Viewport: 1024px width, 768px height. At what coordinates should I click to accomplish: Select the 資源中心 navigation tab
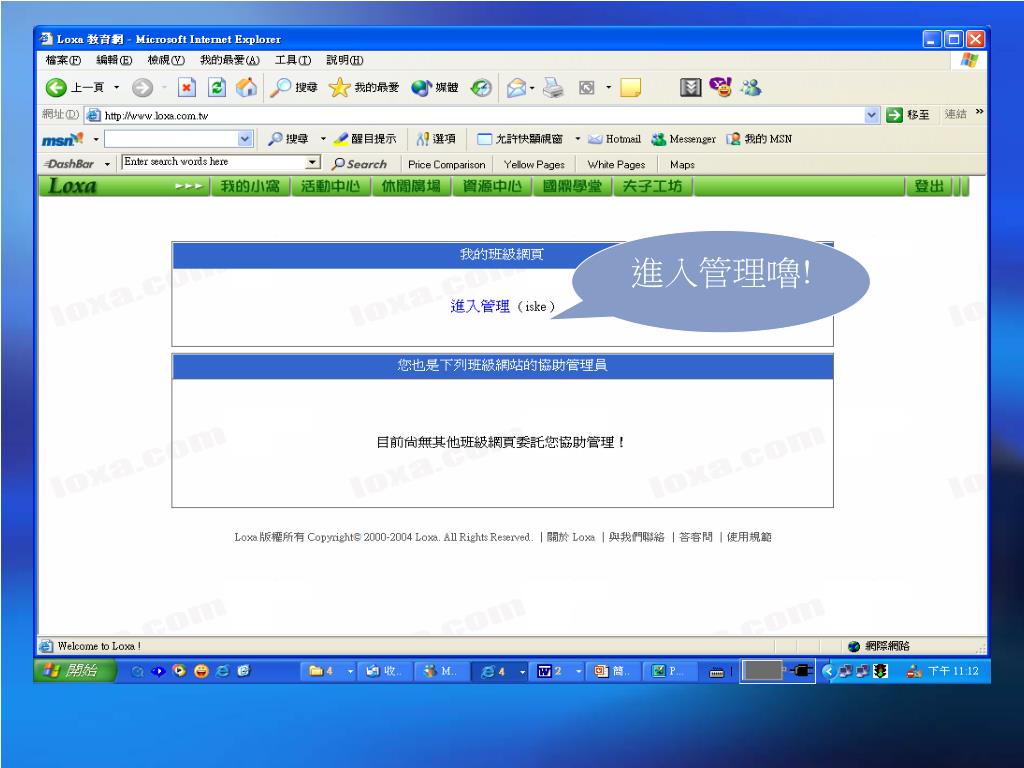492,186
